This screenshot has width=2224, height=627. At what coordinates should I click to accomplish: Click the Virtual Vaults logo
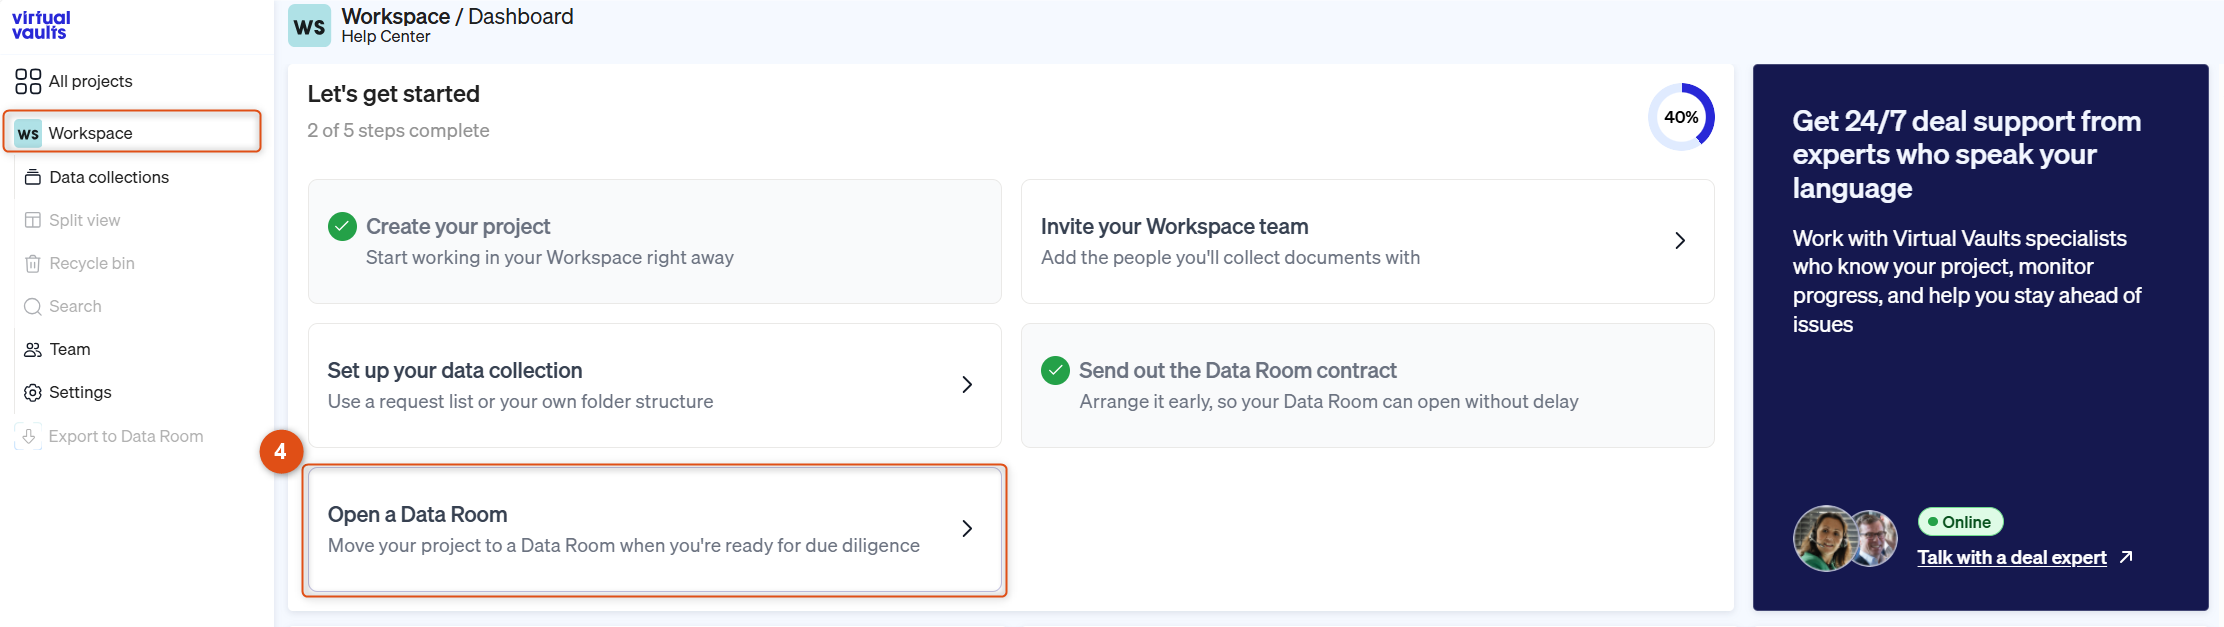pos(41,25)
